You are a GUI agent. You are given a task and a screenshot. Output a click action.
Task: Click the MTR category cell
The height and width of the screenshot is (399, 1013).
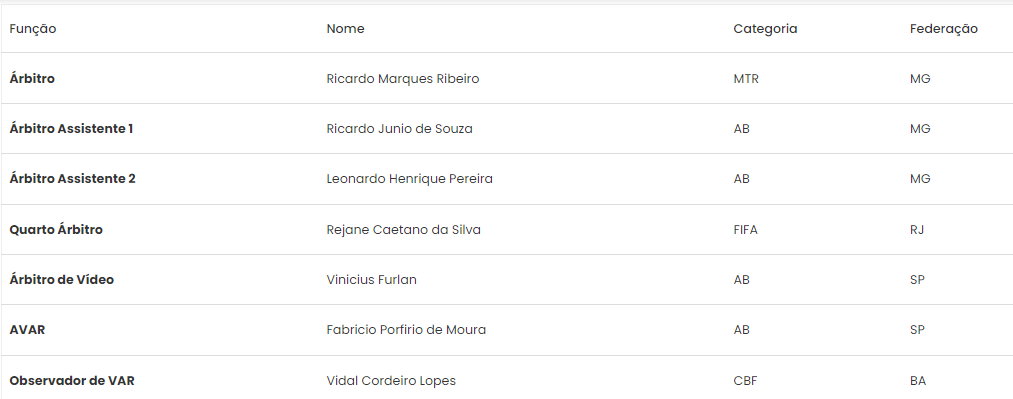coord(746,79)
